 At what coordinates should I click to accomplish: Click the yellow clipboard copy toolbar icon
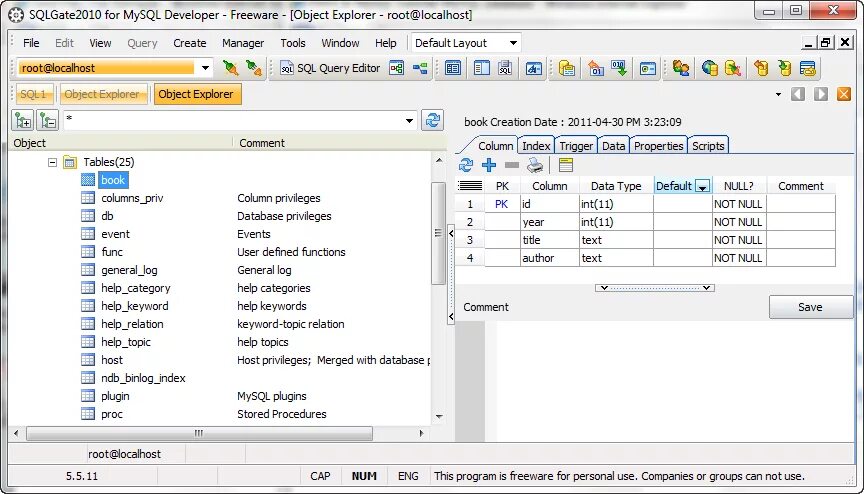(566, 68)
